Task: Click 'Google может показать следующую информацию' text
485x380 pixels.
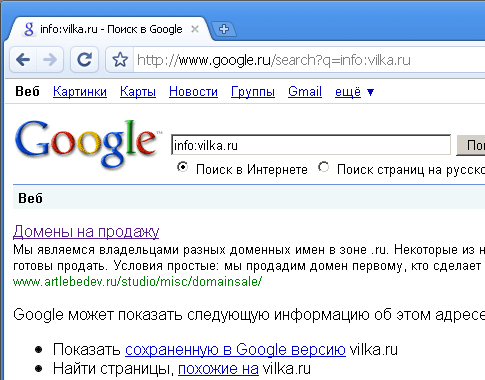Action: [x=249, y=315]
